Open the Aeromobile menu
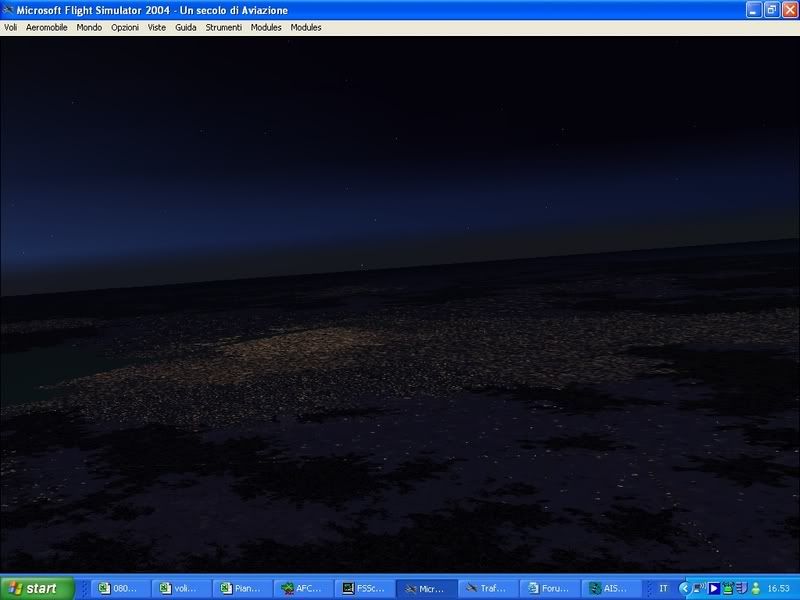 [x=46, y=28]
